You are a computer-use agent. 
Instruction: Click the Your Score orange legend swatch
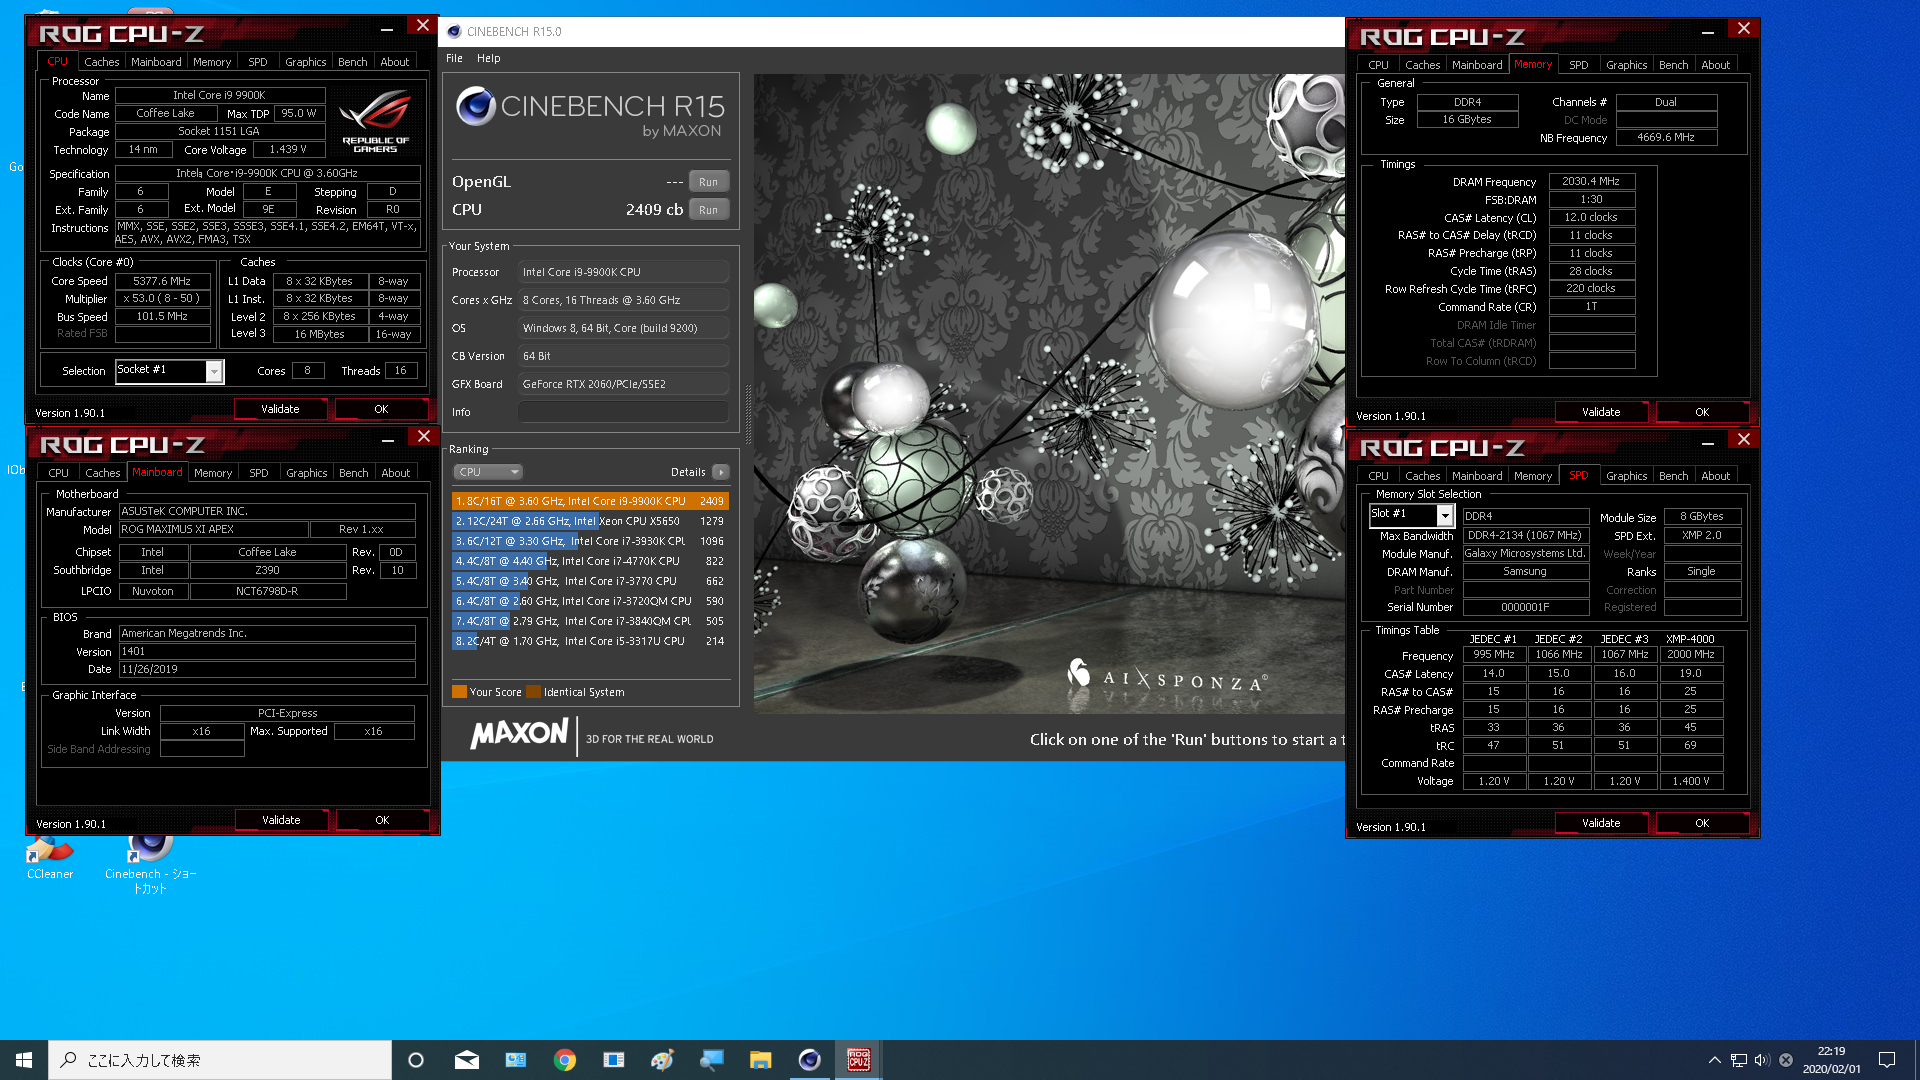tap(459, 692)
